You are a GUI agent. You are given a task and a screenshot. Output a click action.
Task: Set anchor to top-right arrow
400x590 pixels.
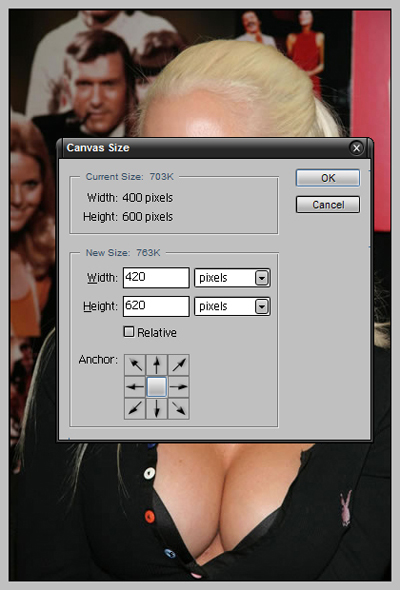tap(179, 365)
